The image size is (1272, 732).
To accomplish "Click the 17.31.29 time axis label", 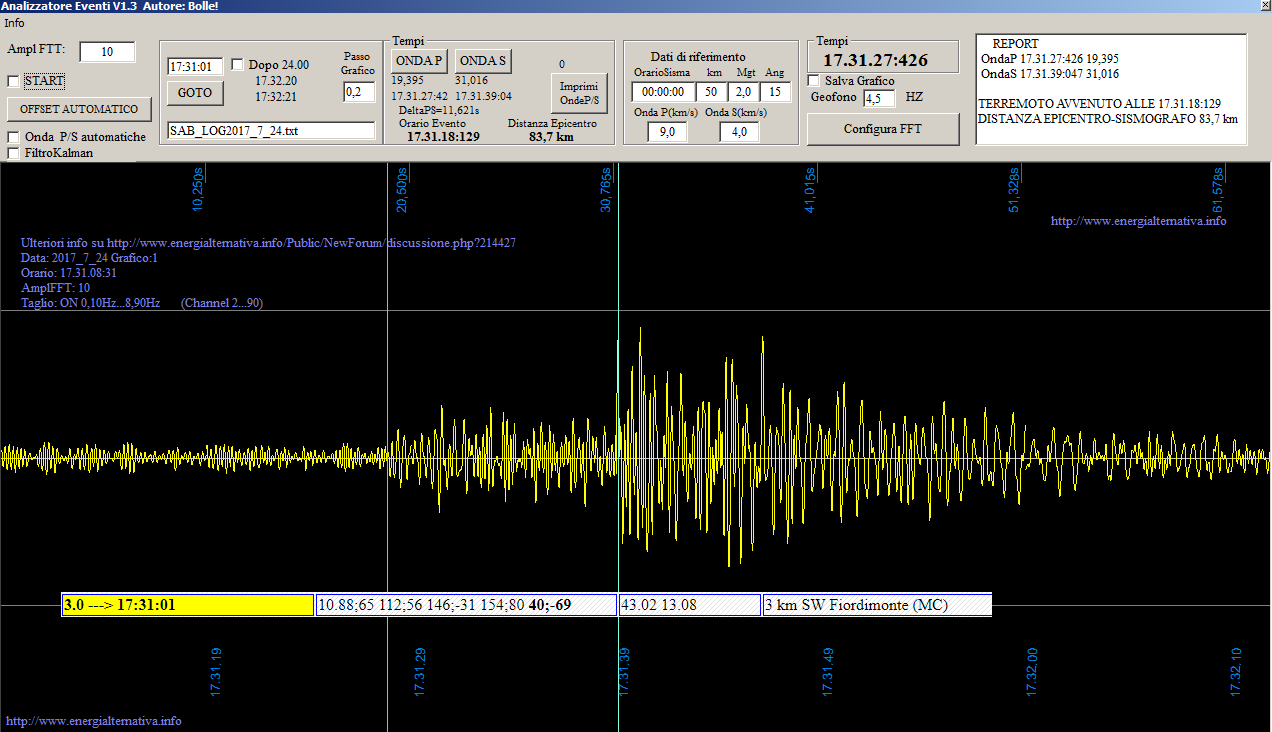I will pos(420,672).
